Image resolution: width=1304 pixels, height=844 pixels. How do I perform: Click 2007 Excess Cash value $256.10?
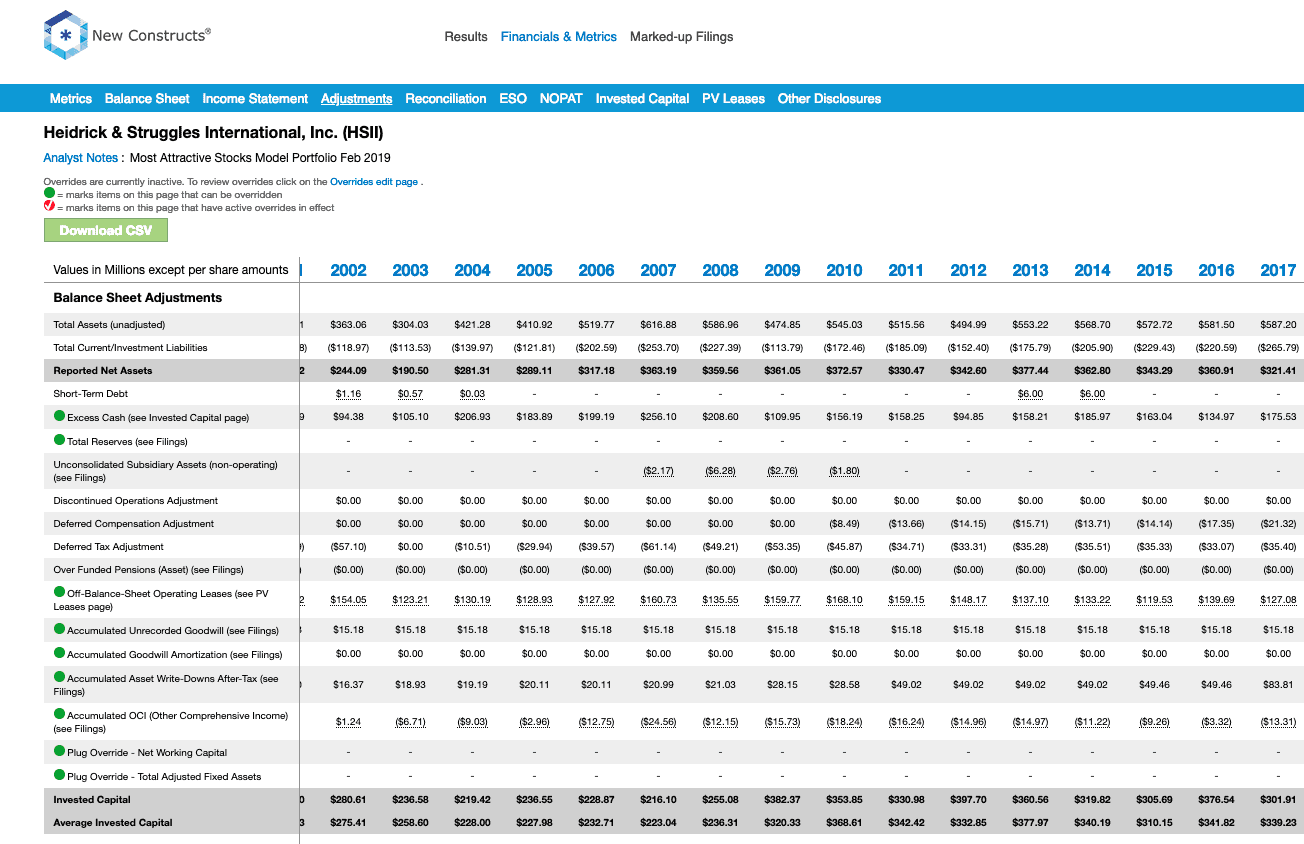659,417
